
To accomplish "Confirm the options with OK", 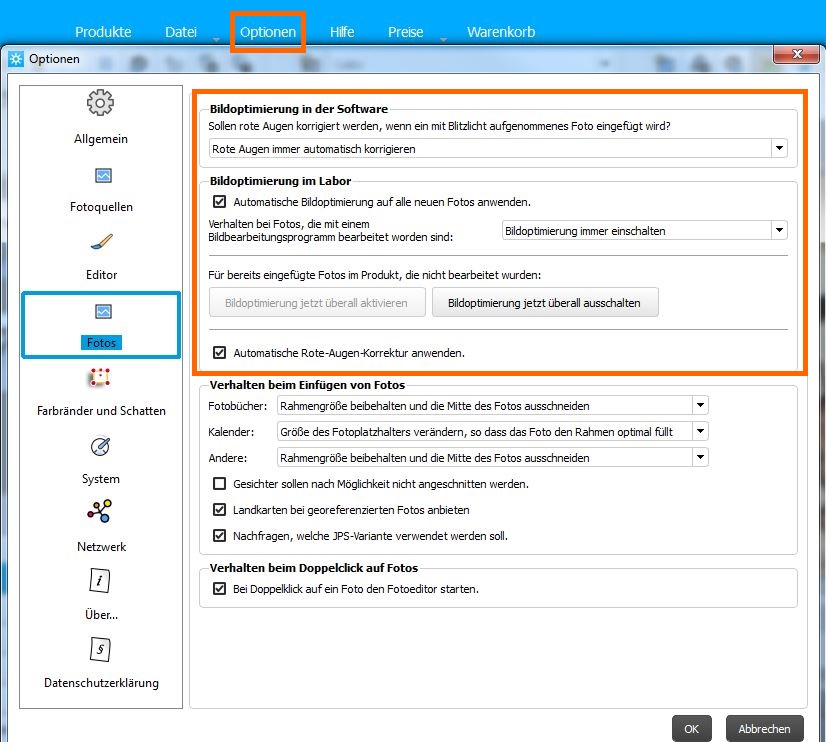I will point(691,729).
